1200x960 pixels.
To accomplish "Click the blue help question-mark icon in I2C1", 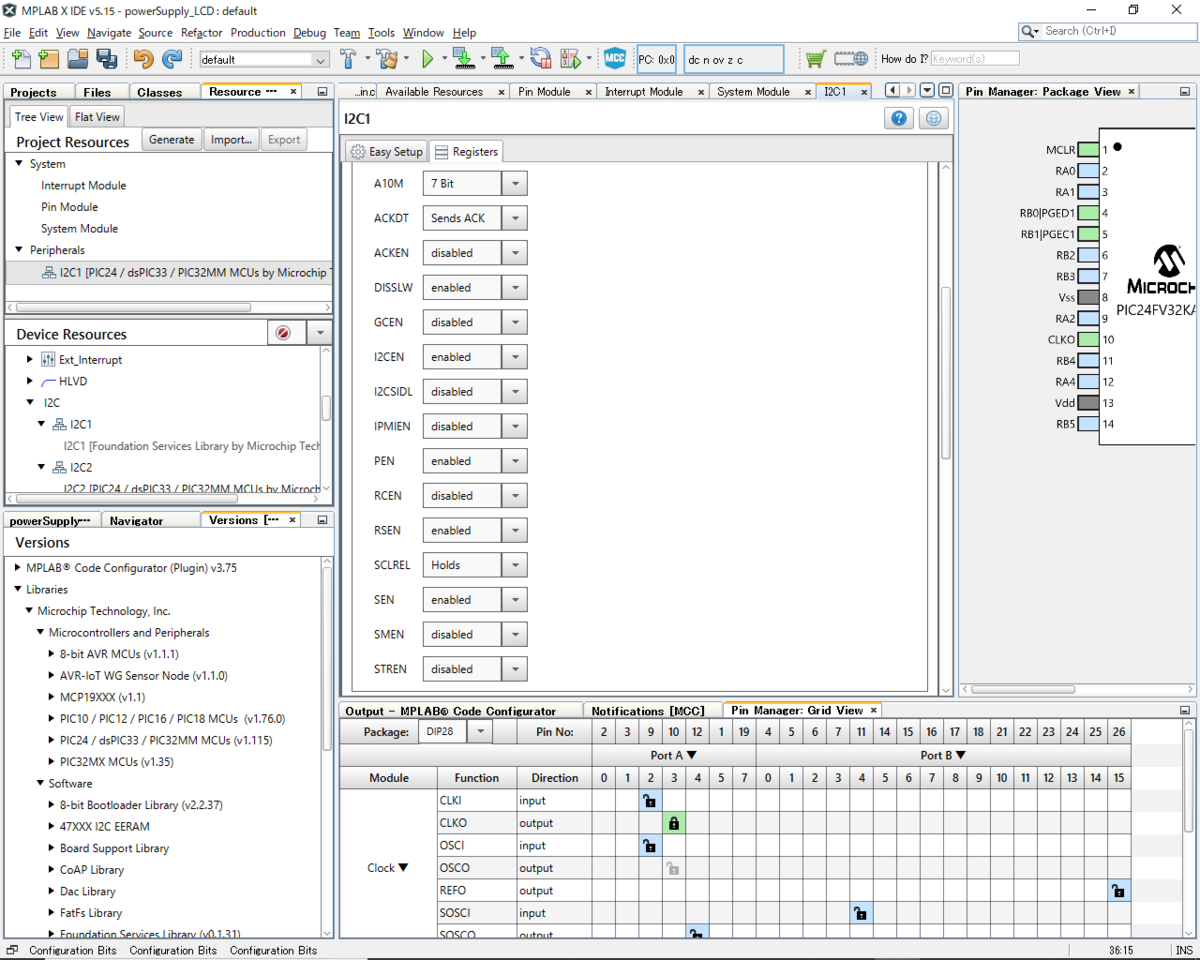I will (900, 118).
